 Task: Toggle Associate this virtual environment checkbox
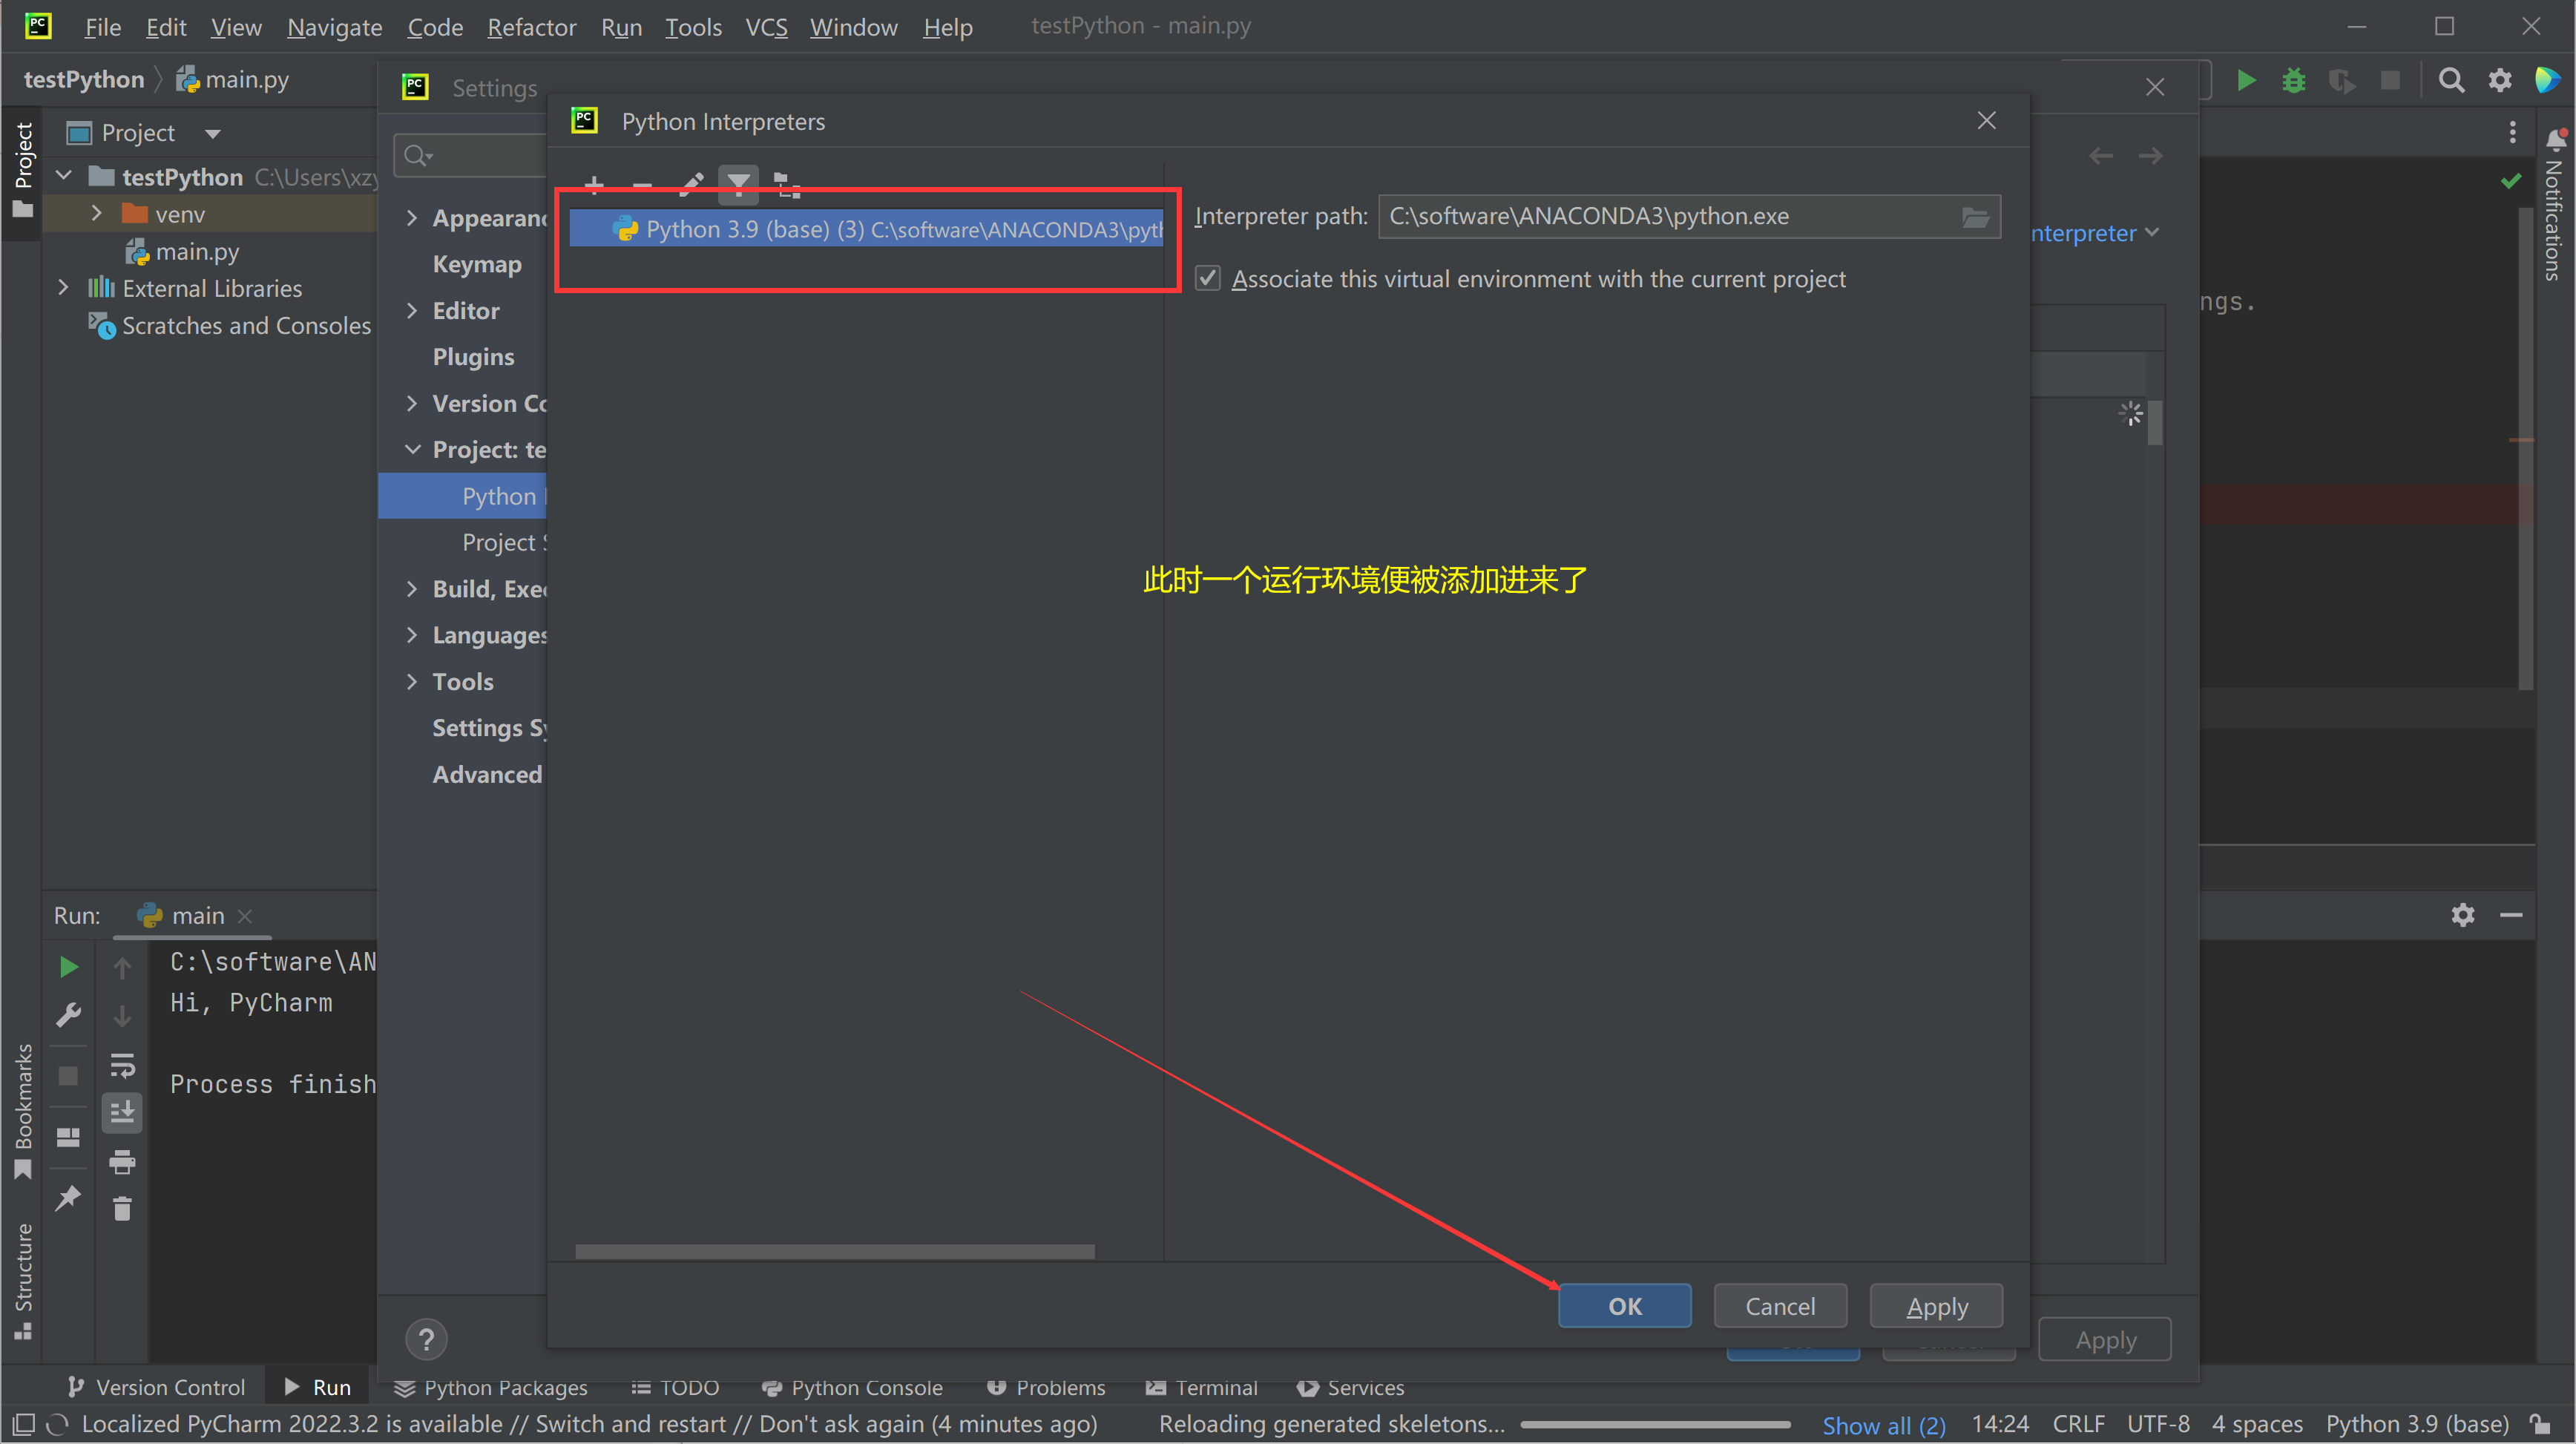point(1208,279)
